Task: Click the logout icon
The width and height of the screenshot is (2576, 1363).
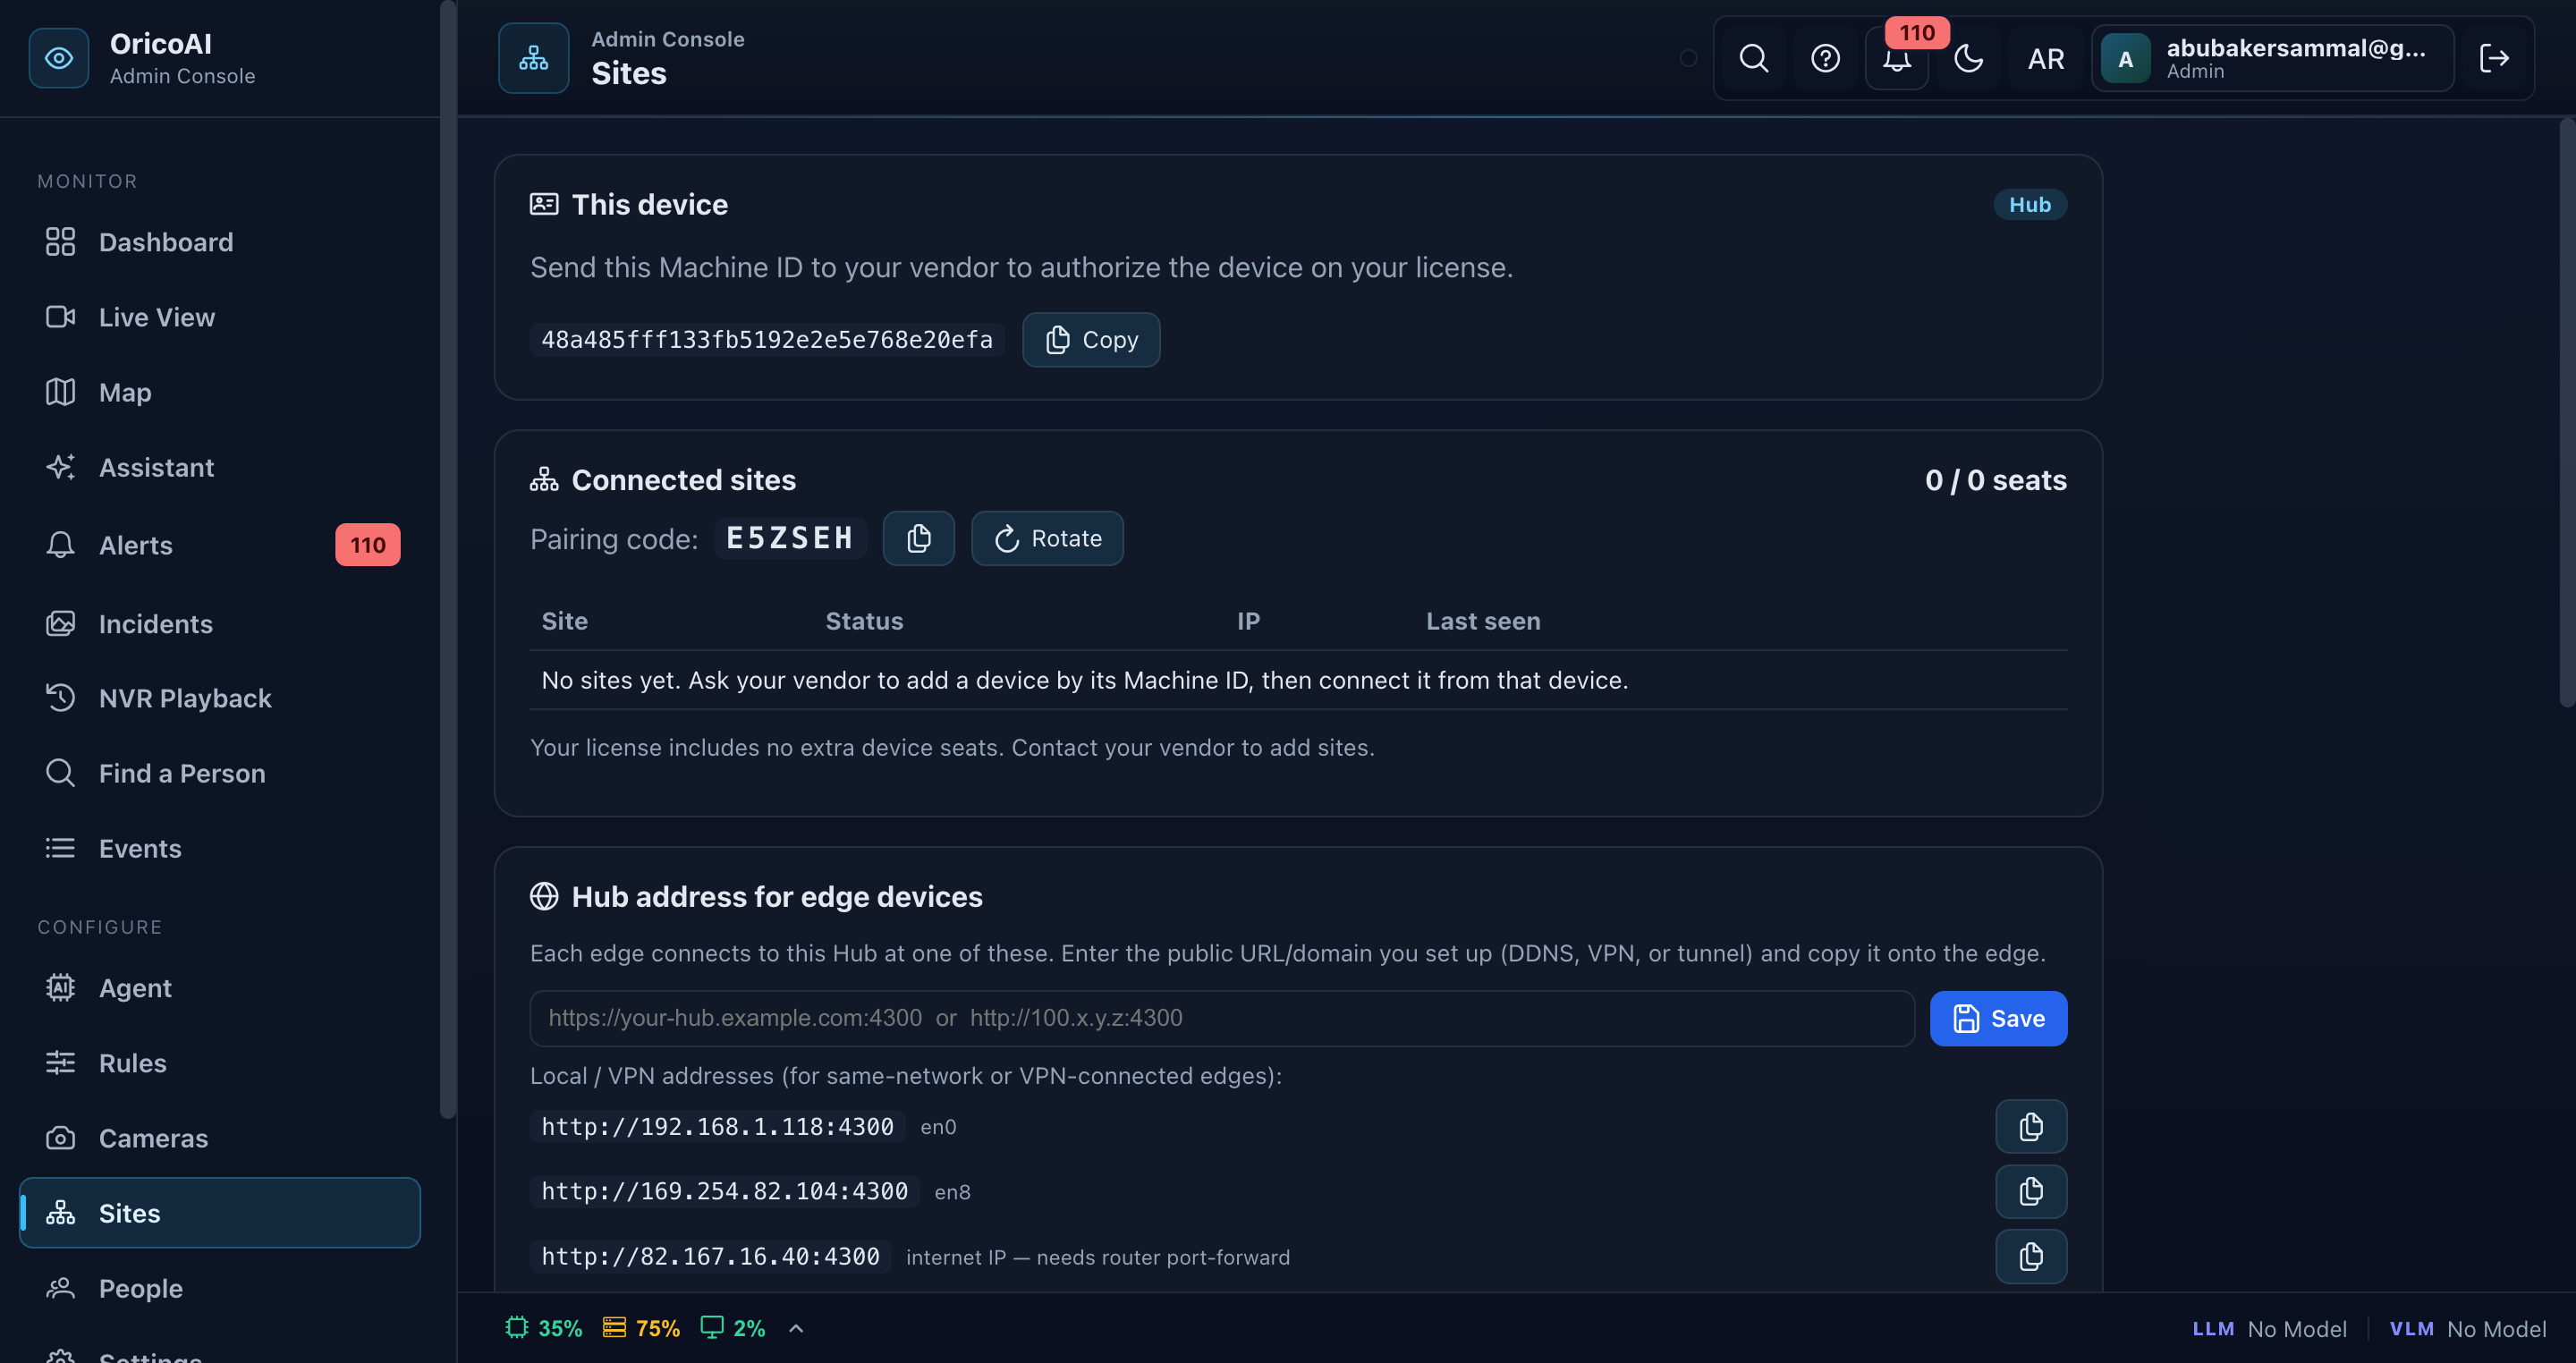Action: [x=2494, y=58]
